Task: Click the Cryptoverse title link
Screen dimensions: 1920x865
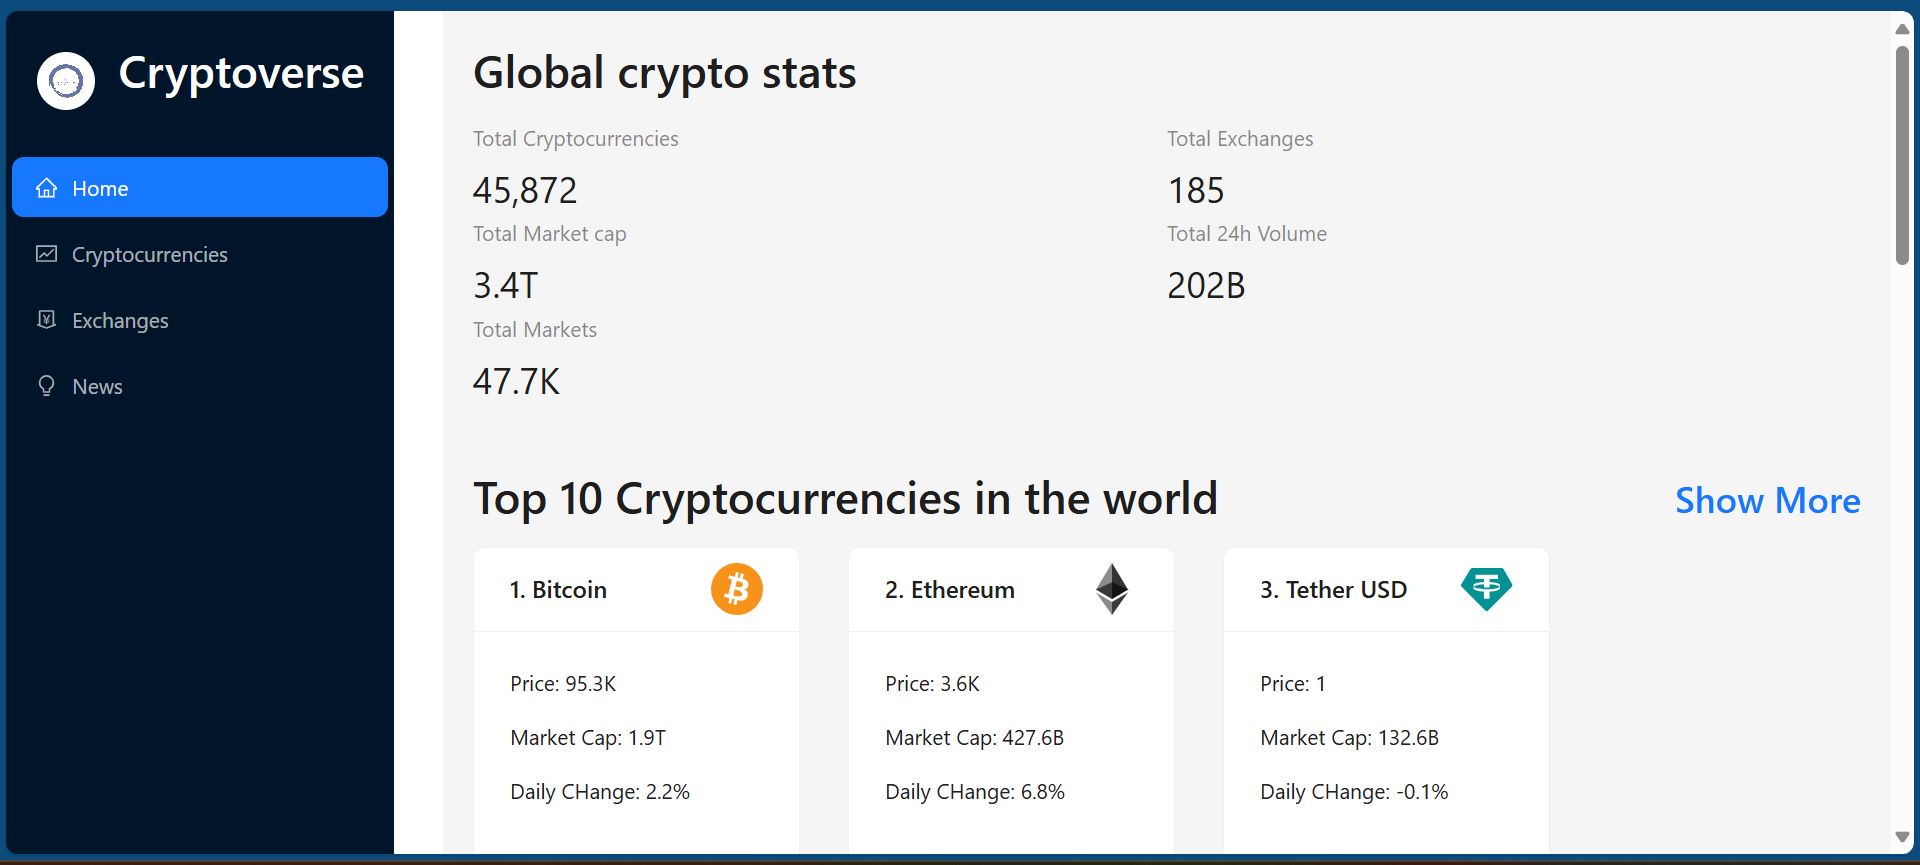Action: tap(241, 73)
